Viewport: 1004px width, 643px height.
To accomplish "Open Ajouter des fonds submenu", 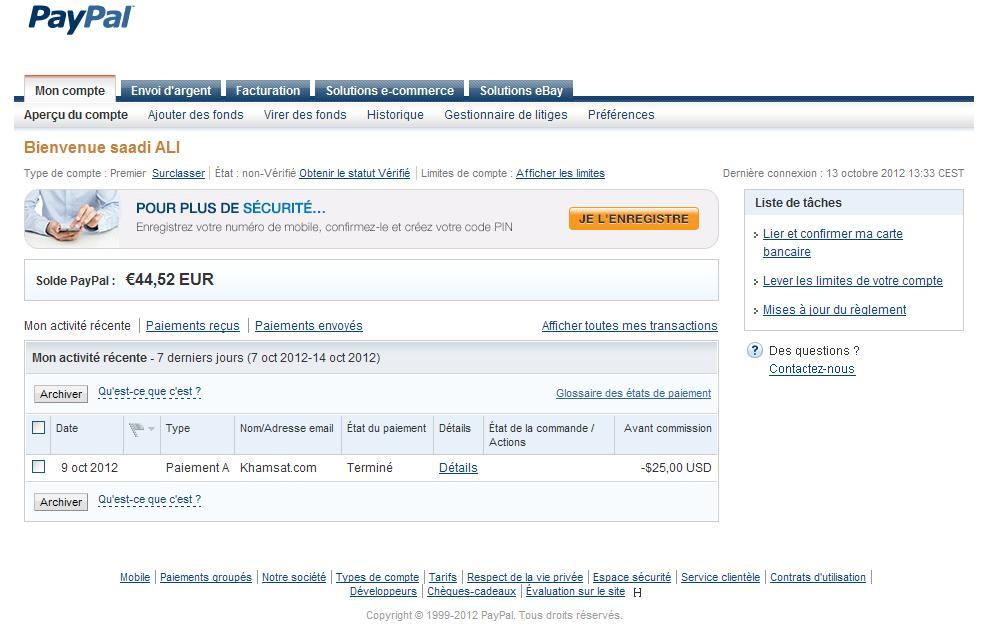I will pyautogui.click(x=195, y=115).
